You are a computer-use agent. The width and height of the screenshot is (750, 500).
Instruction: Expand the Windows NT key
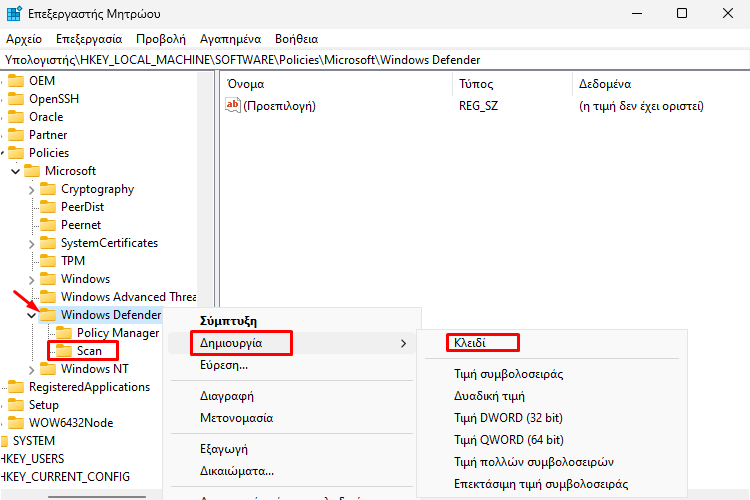coord(32,370)
